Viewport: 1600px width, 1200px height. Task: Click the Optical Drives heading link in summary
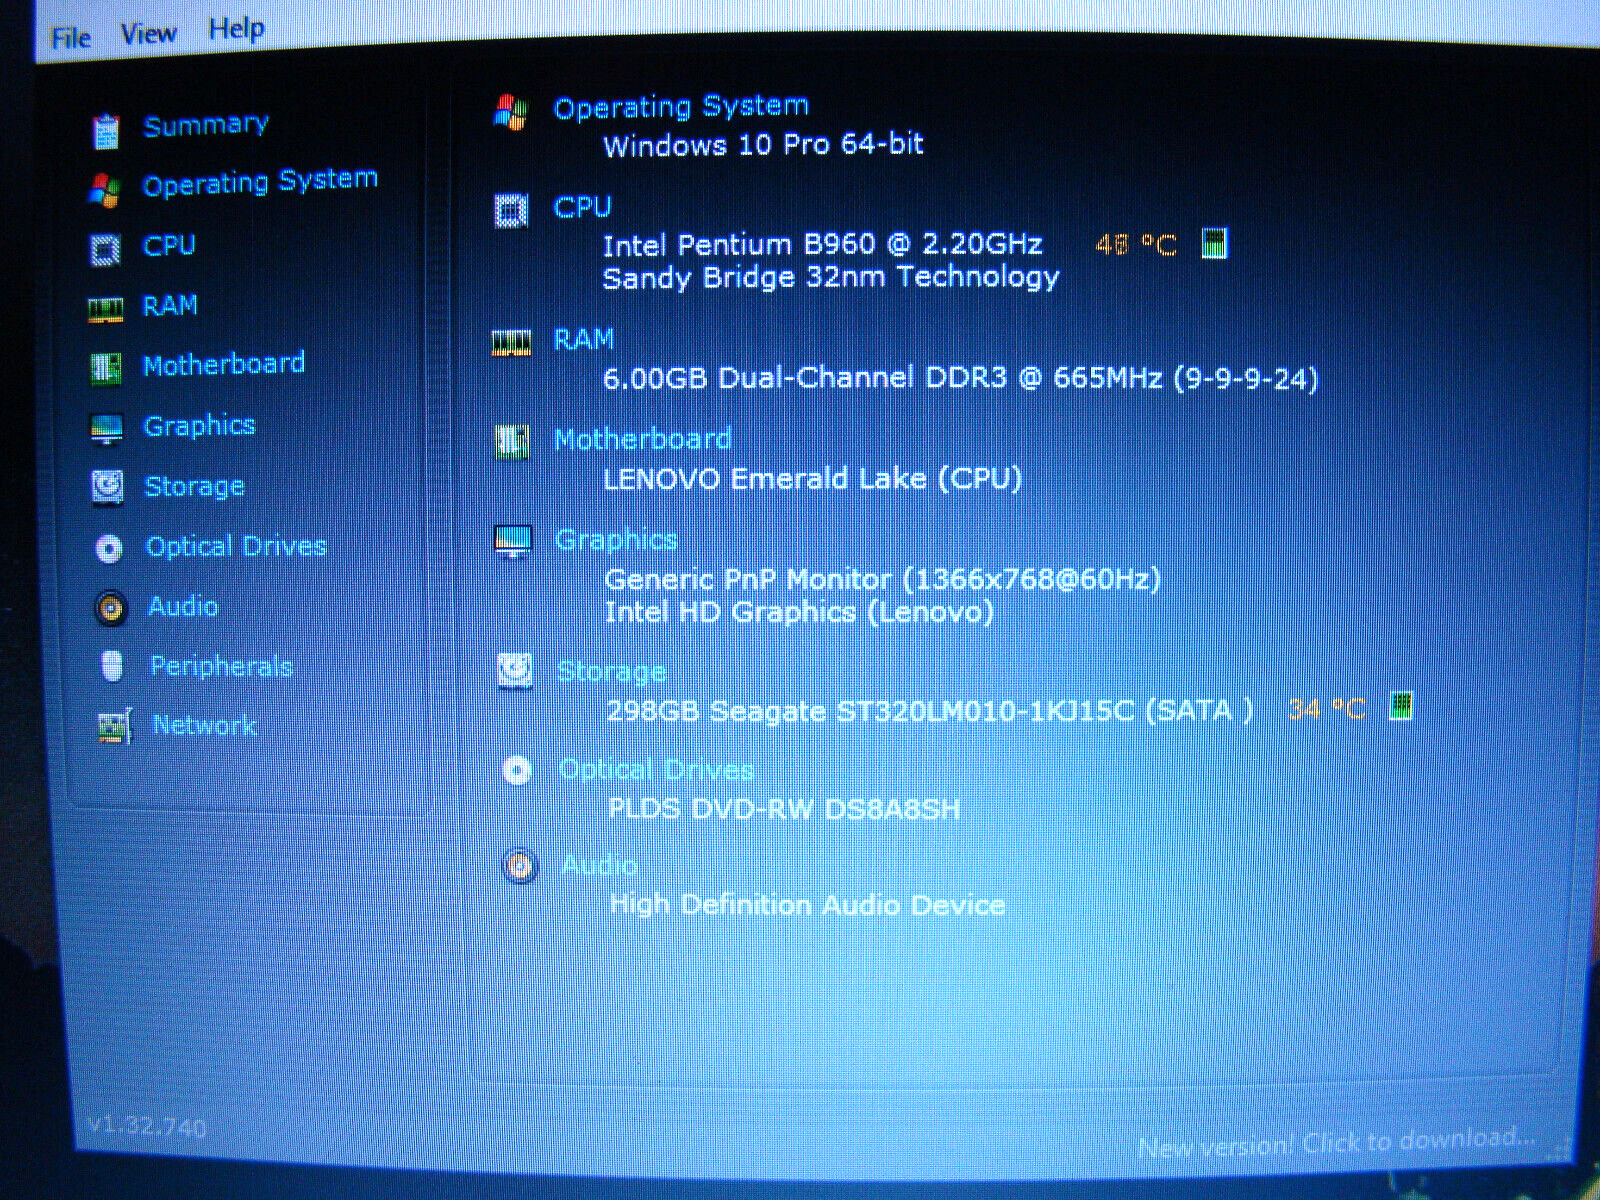coord(656,769)
